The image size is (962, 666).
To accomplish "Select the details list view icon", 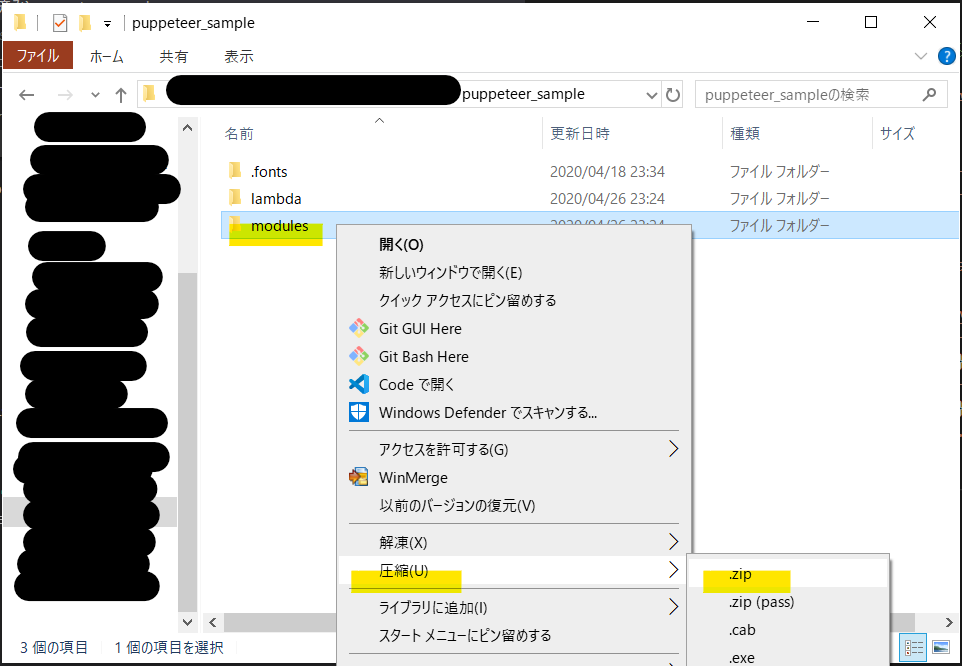I will (x=913, y=648).
